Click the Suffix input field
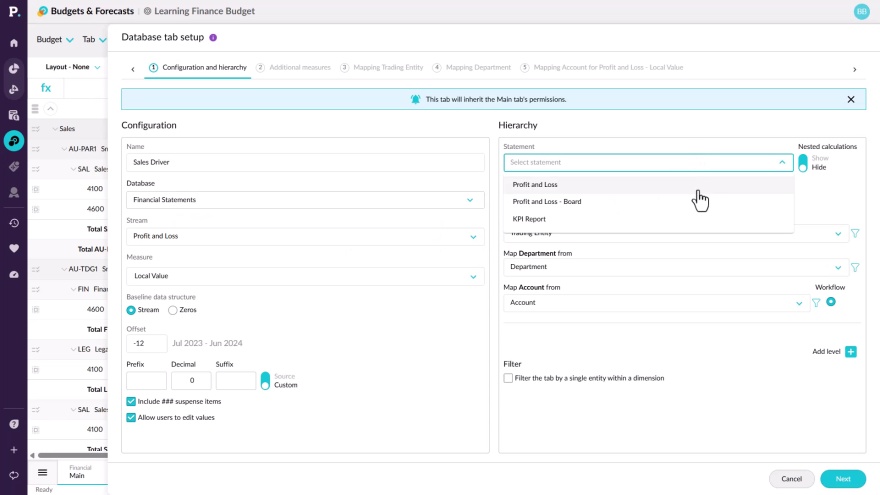This screenshot has width=880, height=495. (x=236, y=381)
